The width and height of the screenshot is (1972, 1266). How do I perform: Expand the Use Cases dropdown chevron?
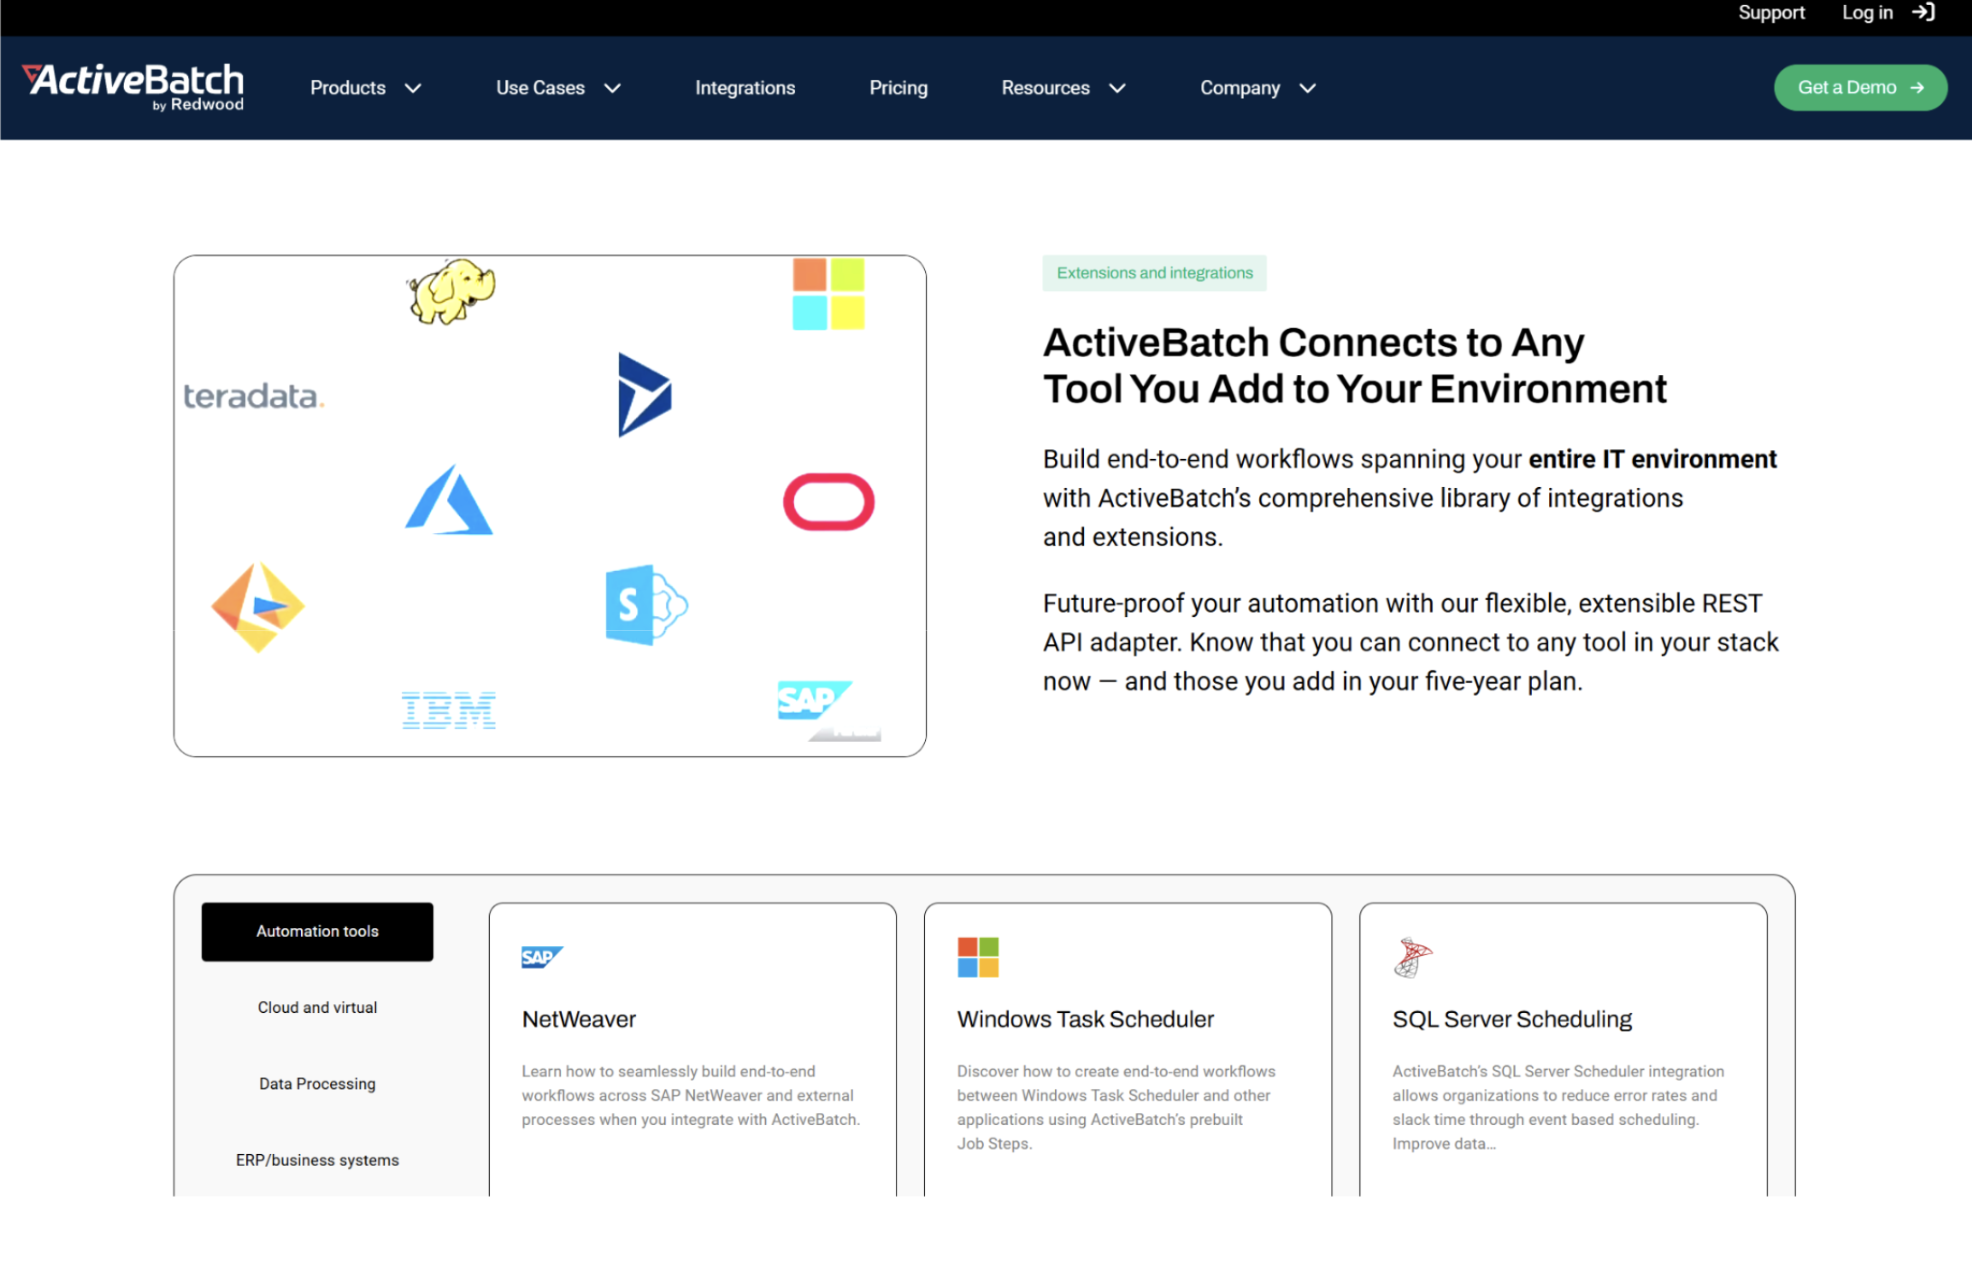pos(613,88)
